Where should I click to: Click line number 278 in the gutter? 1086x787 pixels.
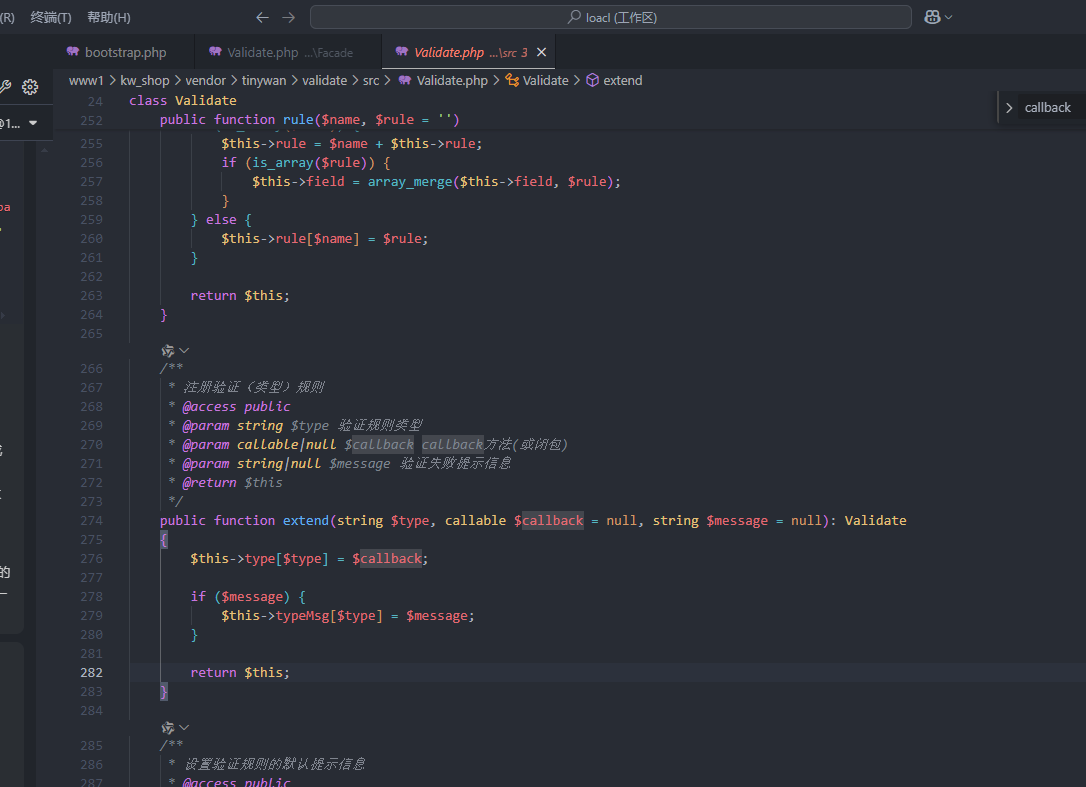(x=91, y=596)
